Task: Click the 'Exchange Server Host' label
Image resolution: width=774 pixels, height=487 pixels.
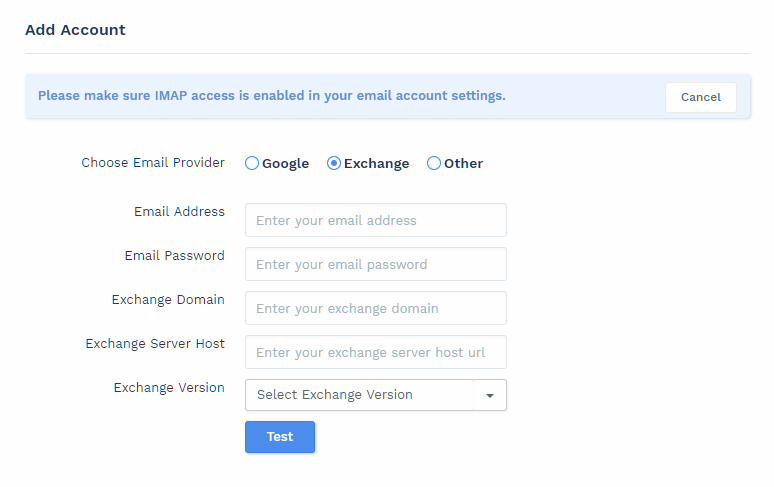Action: 155,344
